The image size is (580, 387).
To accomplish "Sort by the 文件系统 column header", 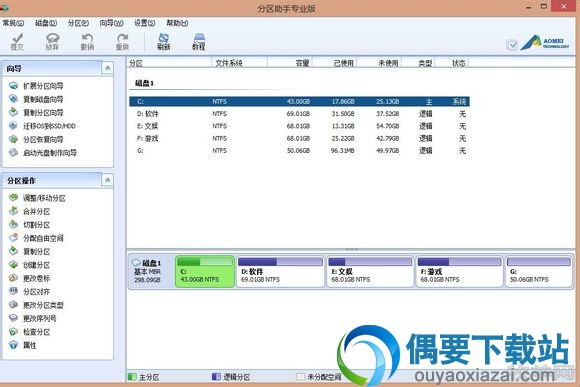I will 239,63.
